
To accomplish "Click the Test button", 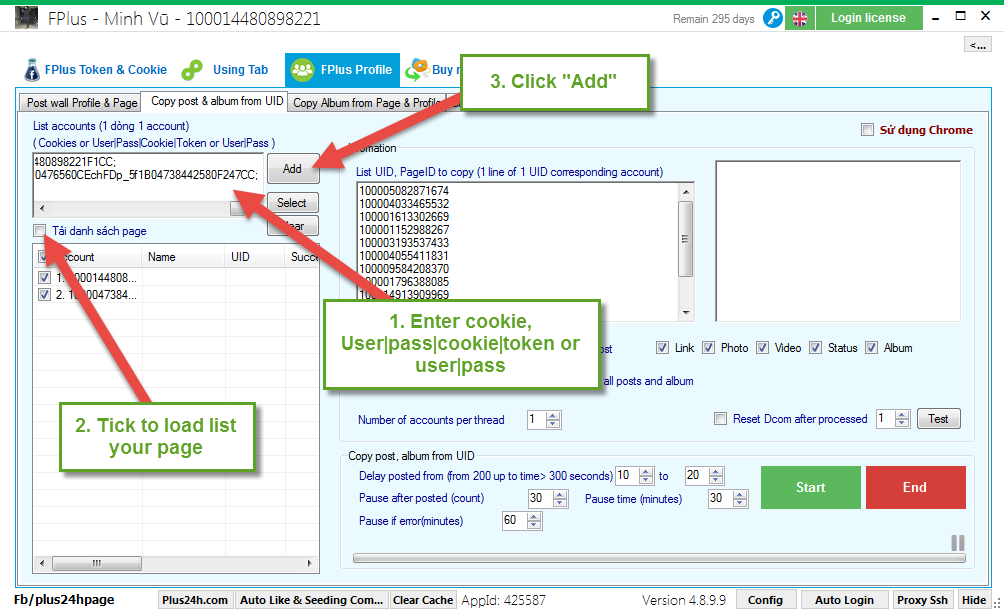I will click(x=939, y=419).
